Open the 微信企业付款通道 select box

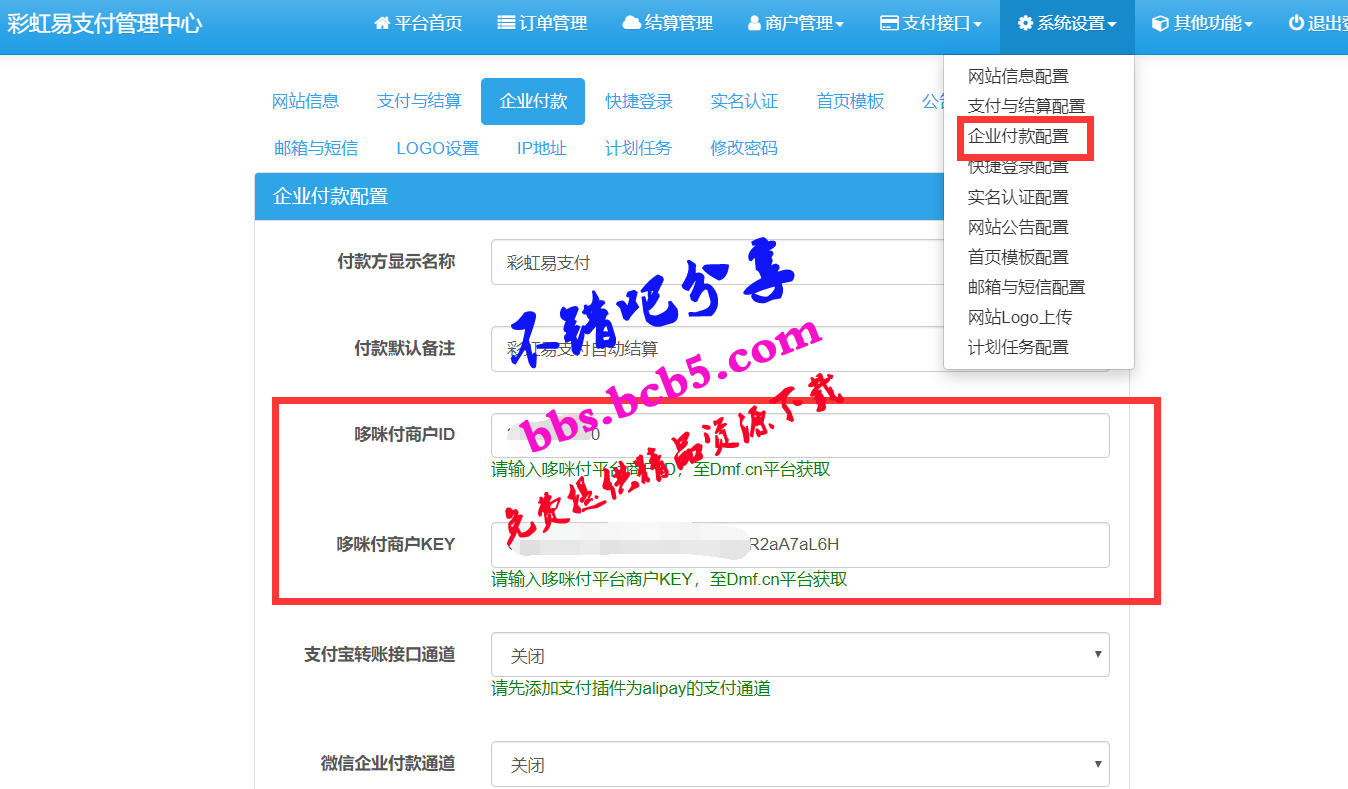tap(800, 764)
